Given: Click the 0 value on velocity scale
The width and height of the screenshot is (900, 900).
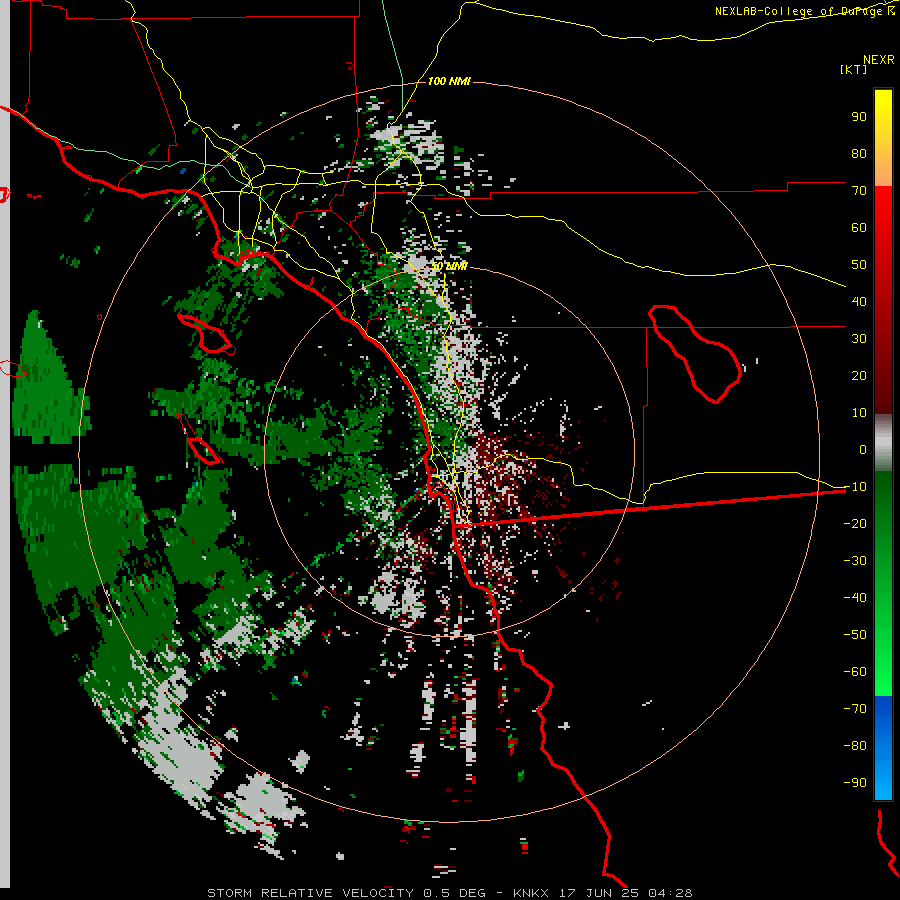Looking at the screenshot, I should pos(863,449).
